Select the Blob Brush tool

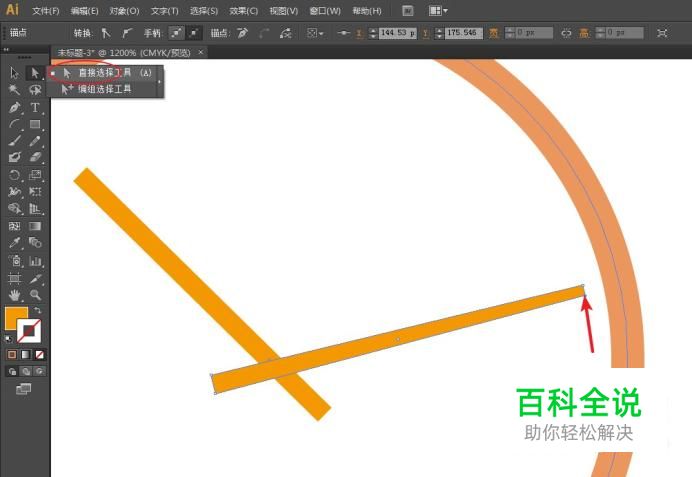click(14, 157)
